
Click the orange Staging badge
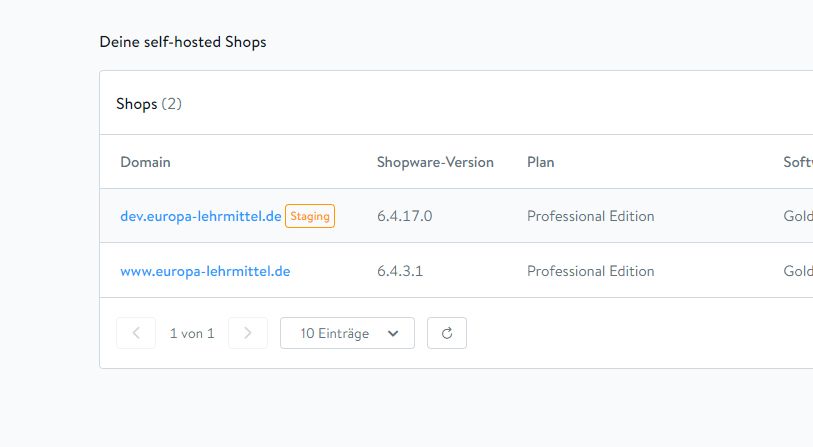310,216
